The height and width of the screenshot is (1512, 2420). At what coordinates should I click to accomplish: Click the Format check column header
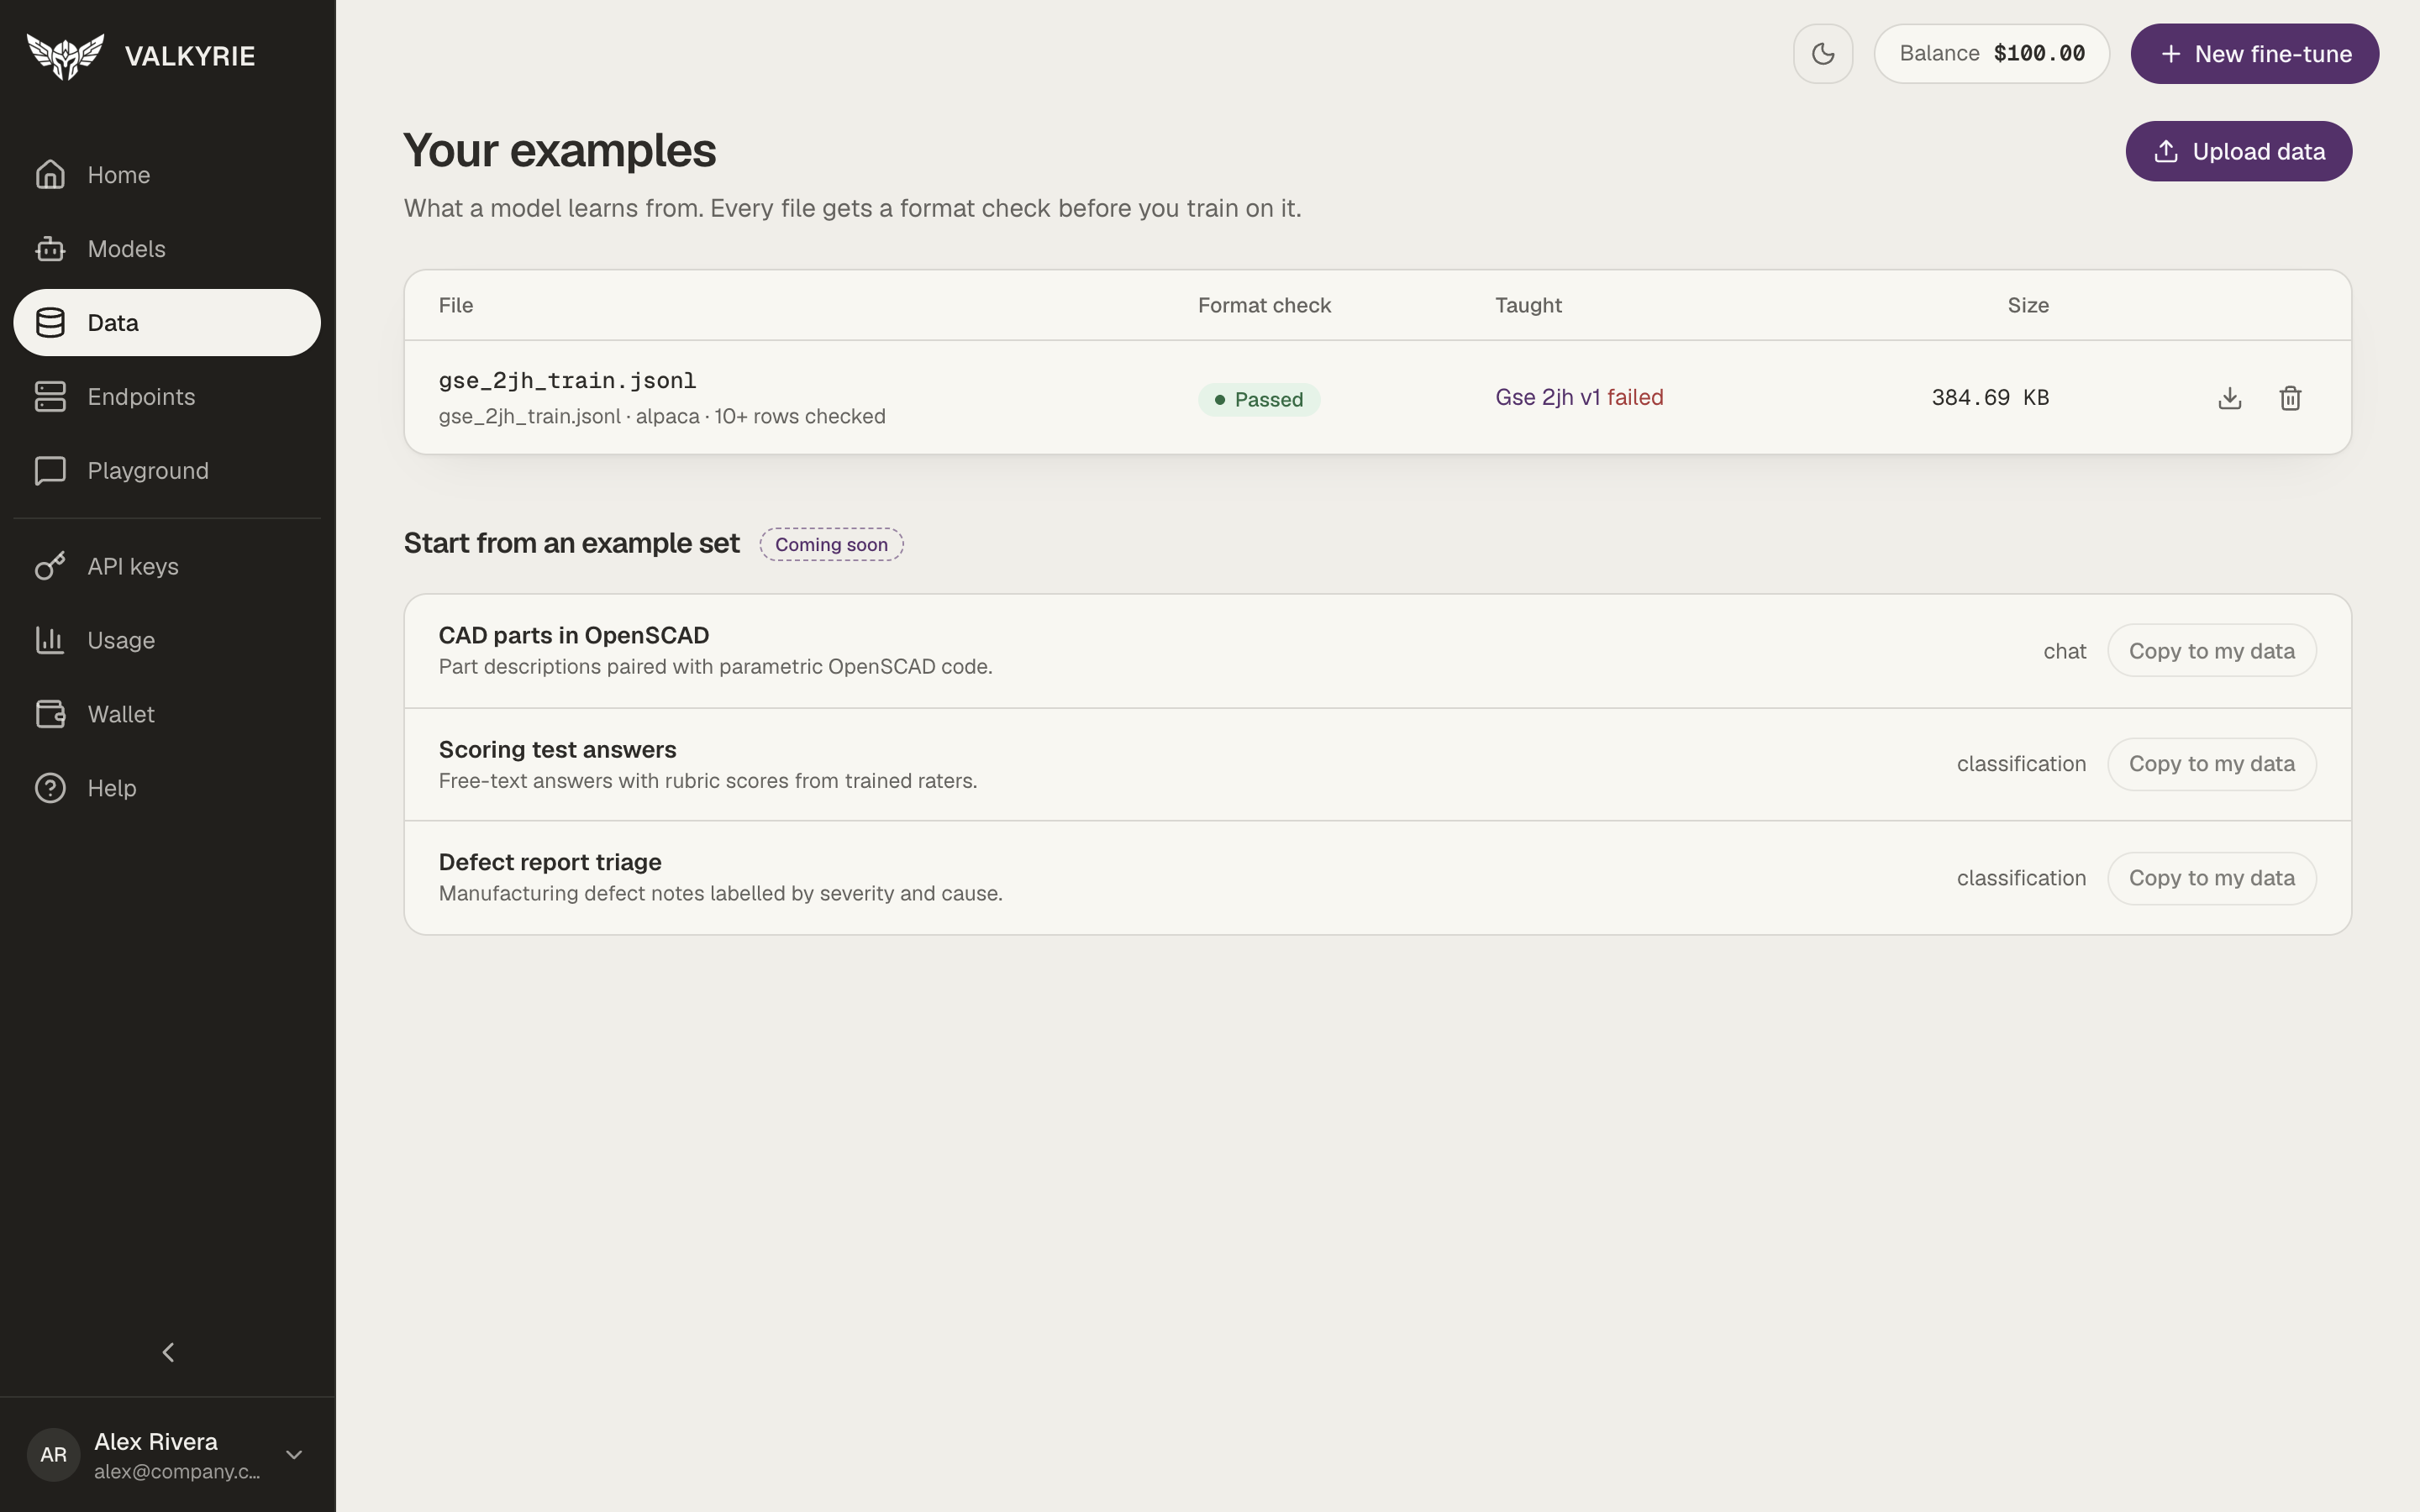click(1264, 306)
